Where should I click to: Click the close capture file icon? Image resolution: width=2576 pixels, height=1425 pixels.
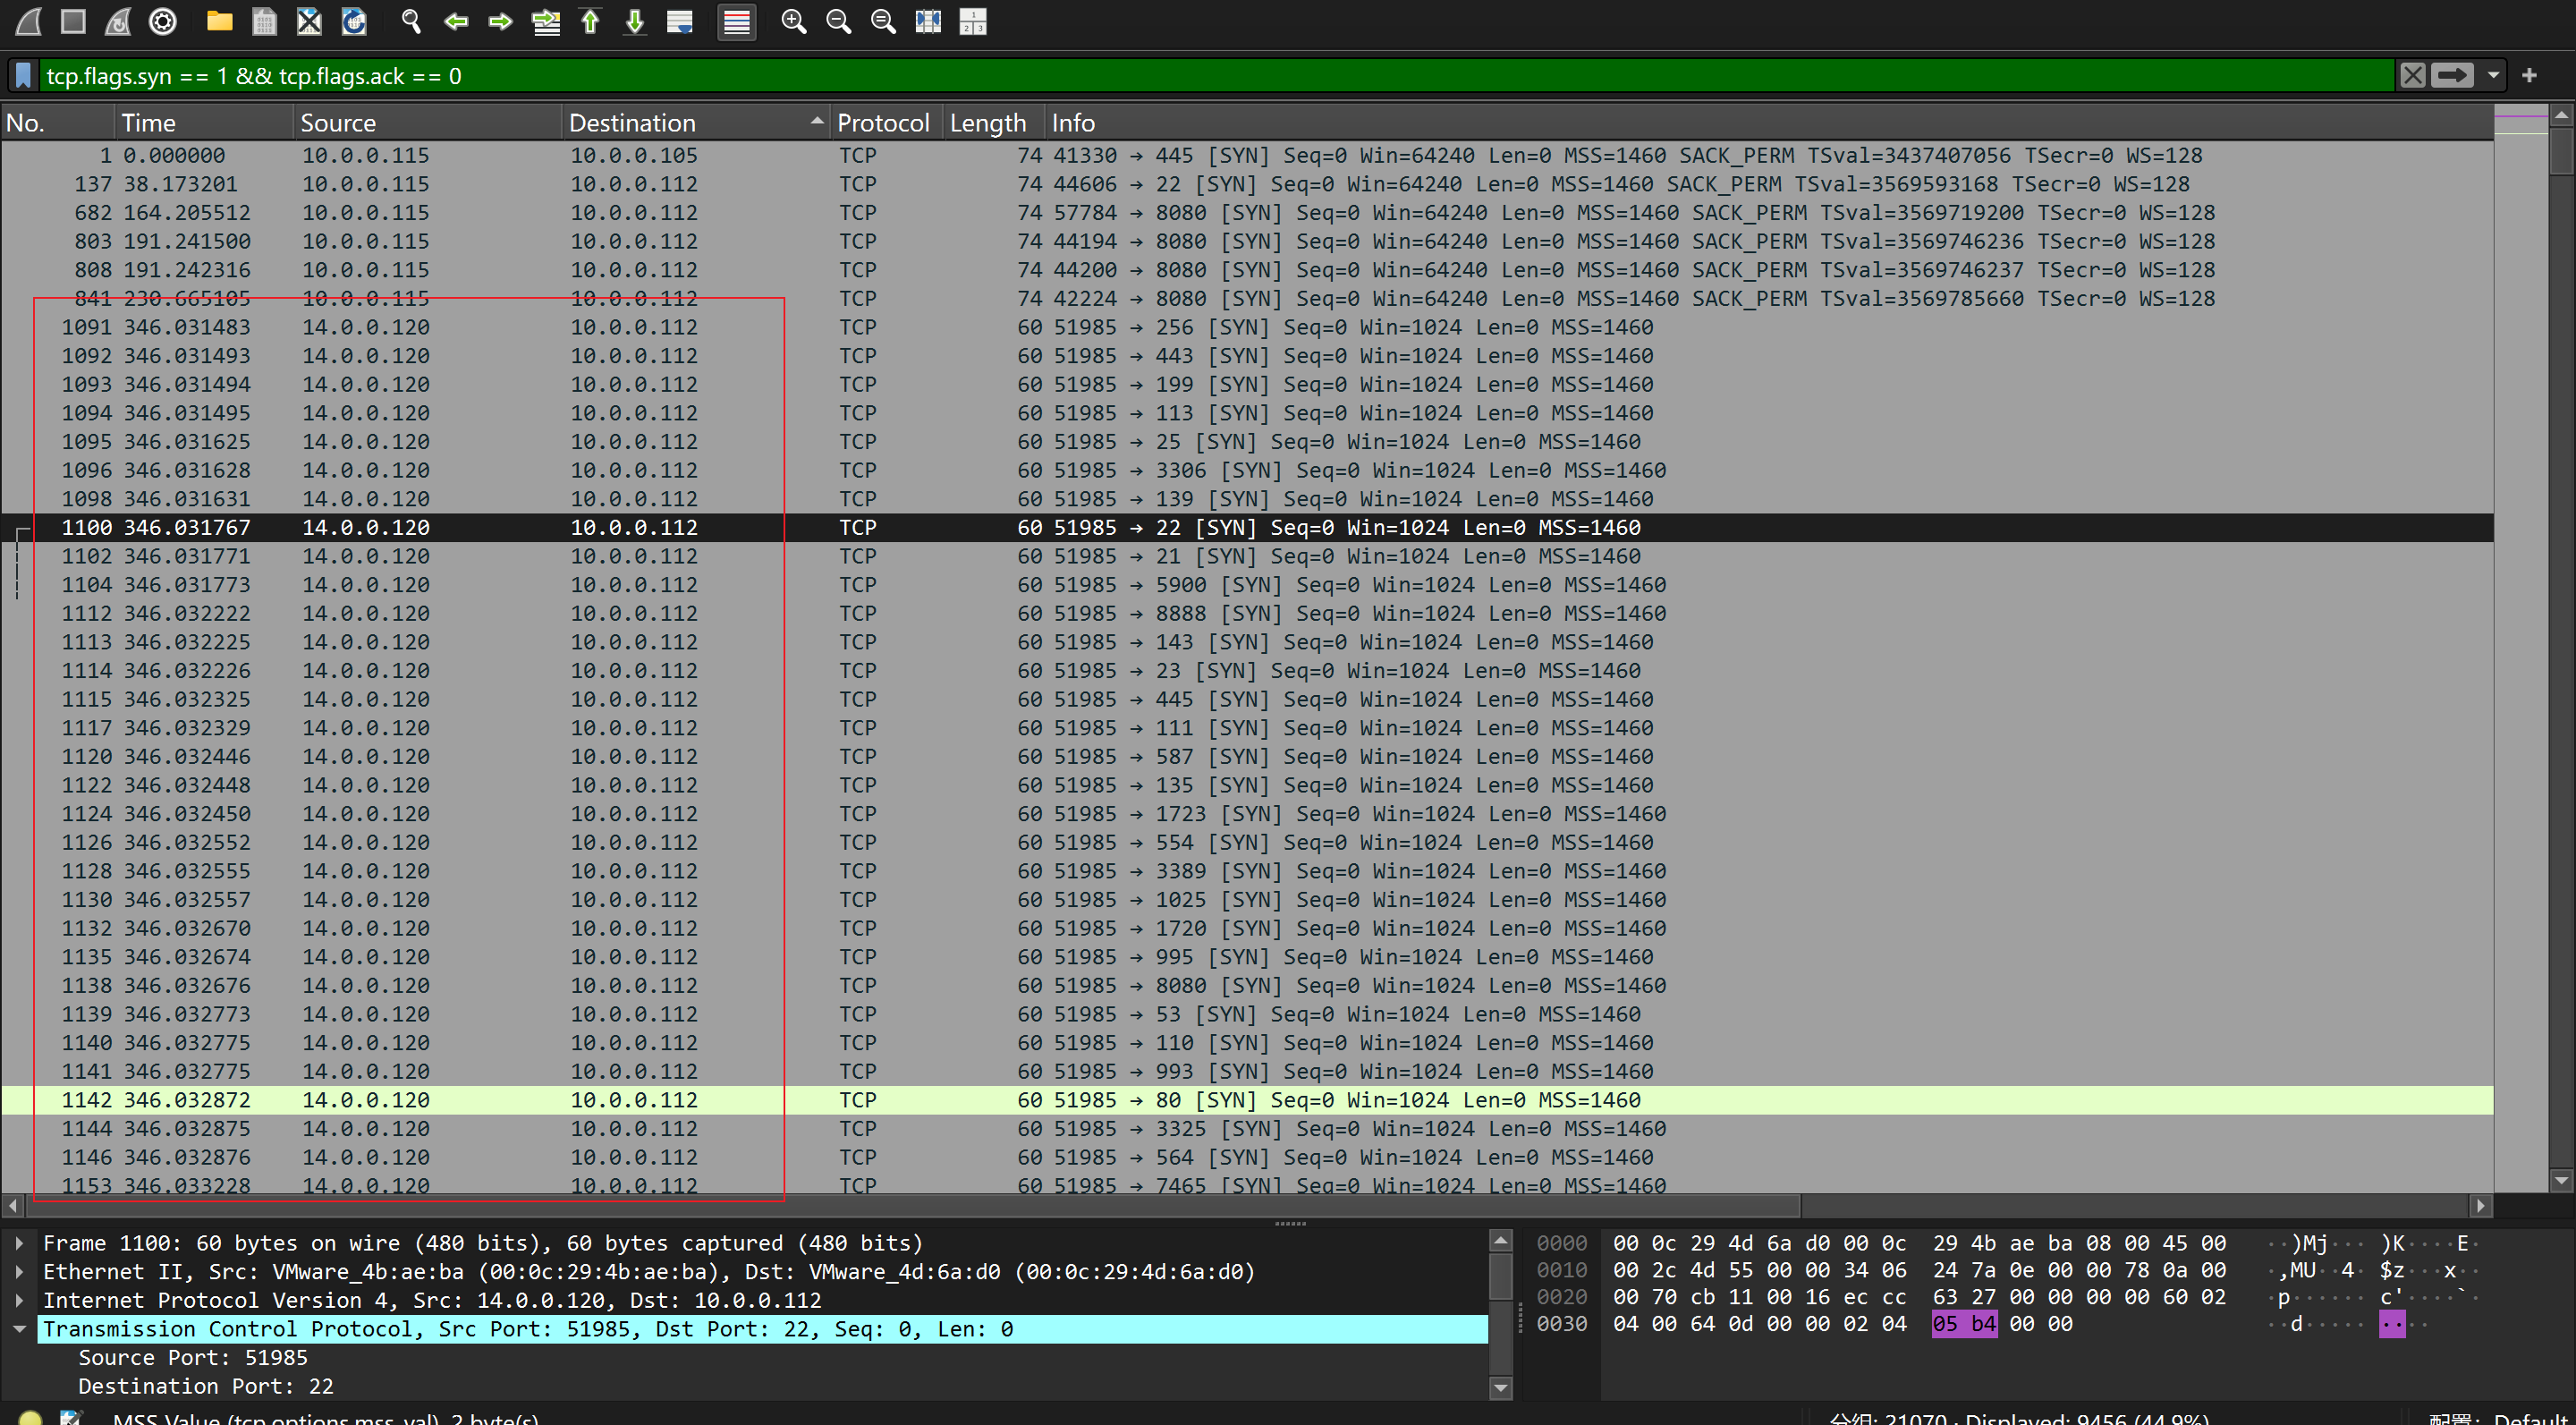click(309, 21)
